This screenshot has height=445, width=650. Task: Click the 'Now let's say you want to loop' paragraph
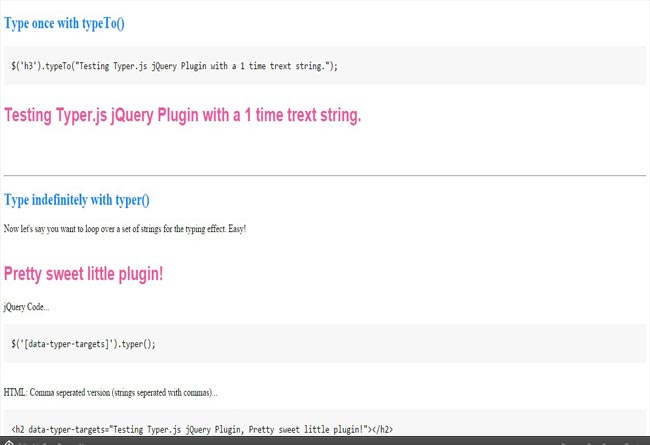pyautogui.click(x=125, y=229)
